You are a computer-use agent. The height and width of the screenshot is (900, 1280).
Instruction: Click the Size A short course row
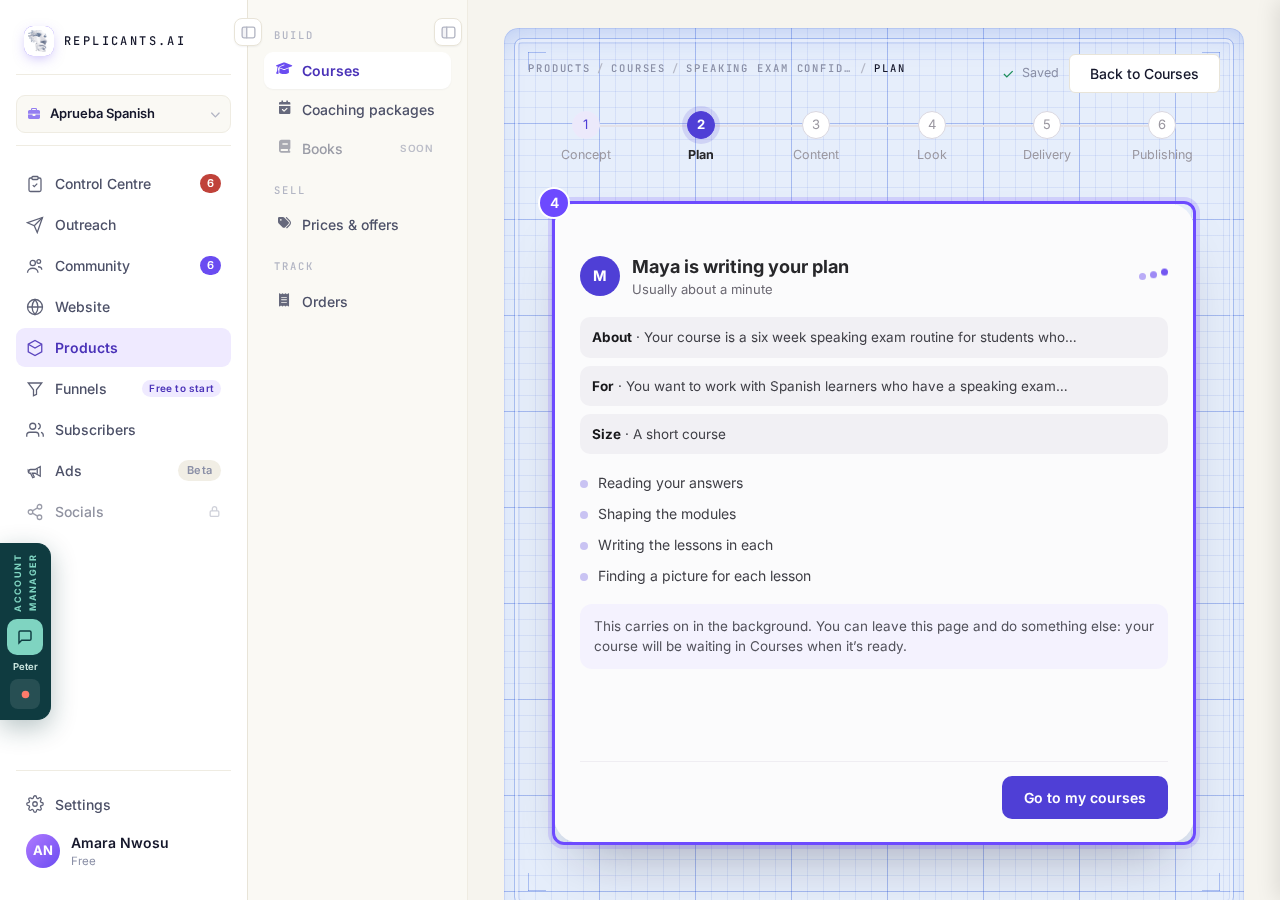pyautogui.click(x=874, y=434)
